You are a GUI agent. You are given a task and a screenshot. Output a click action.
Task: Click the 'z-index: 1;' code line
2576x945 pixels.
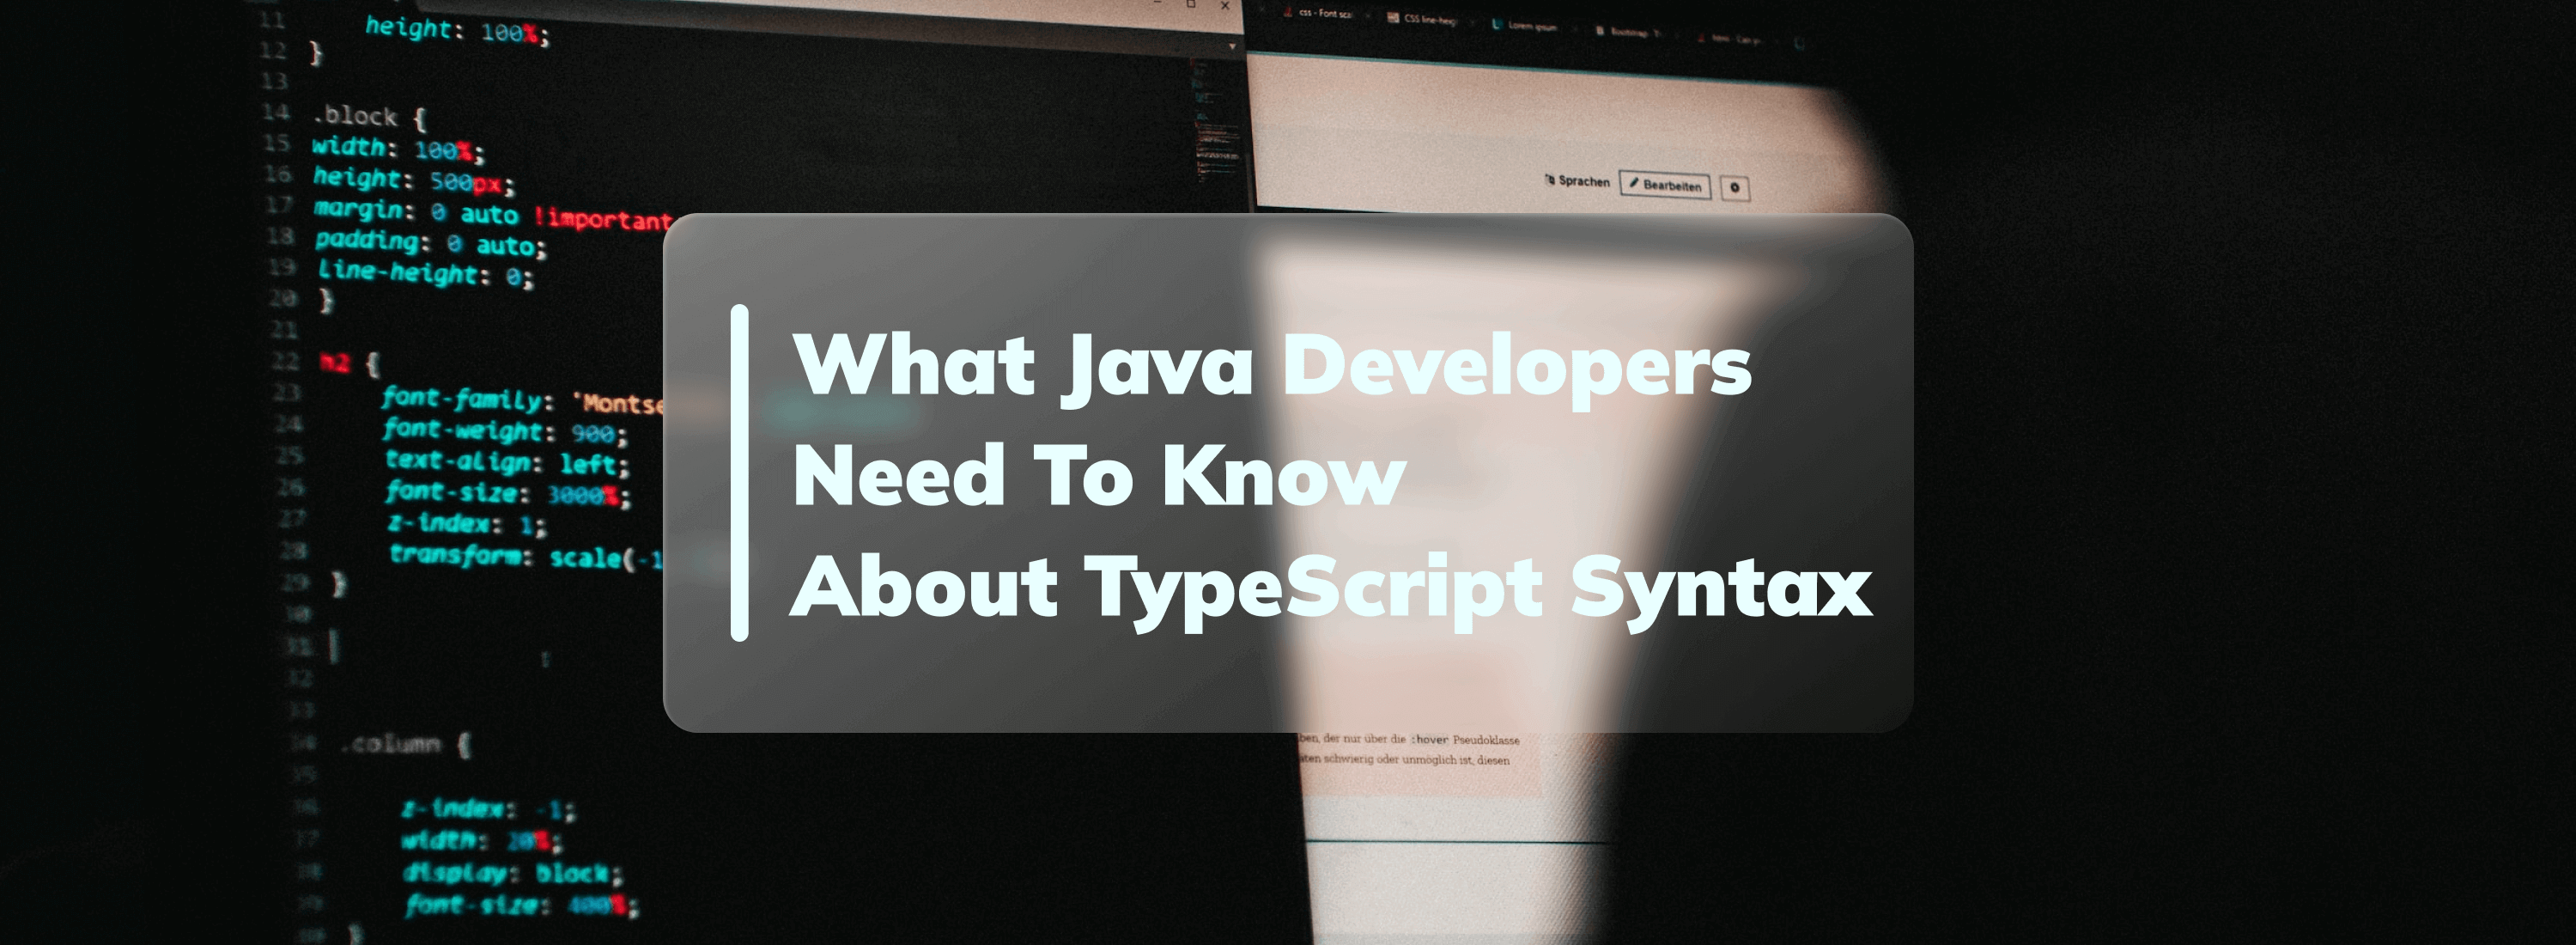468,524
